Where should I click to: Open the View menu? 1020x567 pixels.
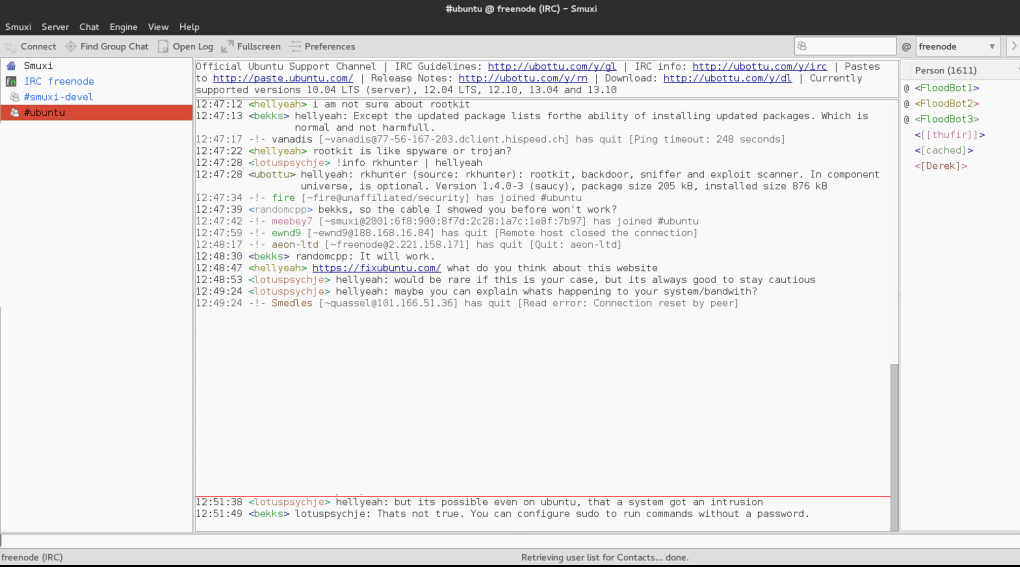tap(158, 27)
